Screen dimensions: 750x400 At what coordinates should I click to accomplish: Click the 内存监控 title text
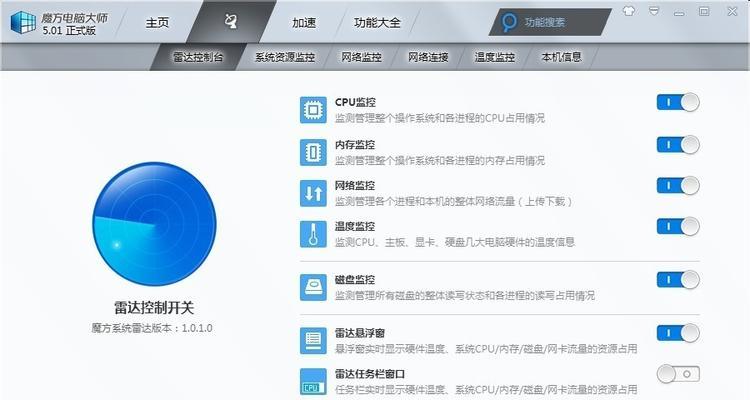click(x=355, y=144)
